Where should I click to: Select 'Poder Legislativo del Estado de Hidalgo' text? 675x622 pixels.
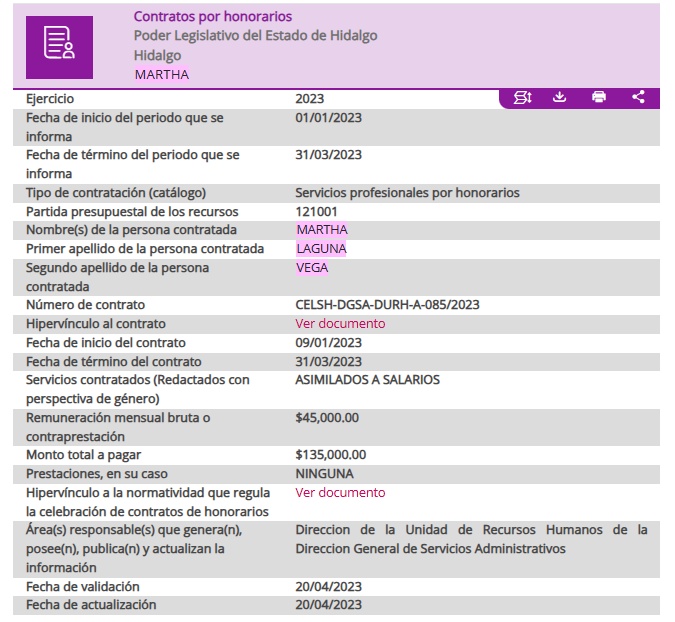click(x=255, y=36)
